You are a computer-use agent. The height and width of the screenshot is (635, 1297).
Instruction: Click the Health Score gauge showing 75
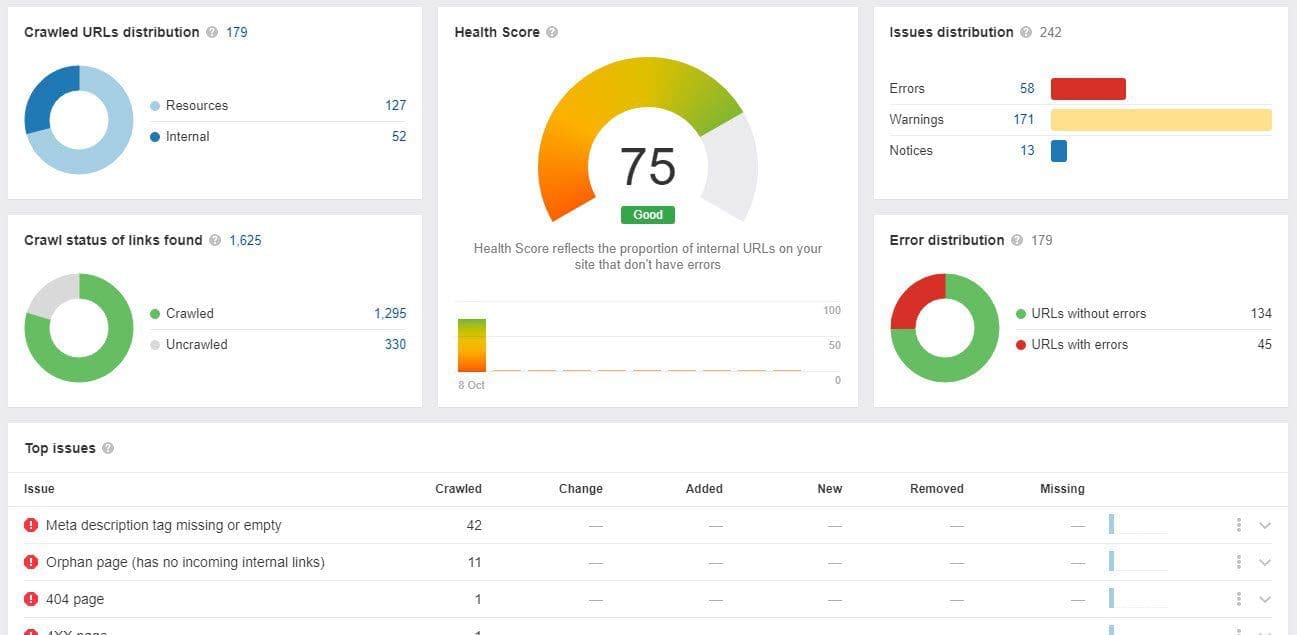(648, 140)
